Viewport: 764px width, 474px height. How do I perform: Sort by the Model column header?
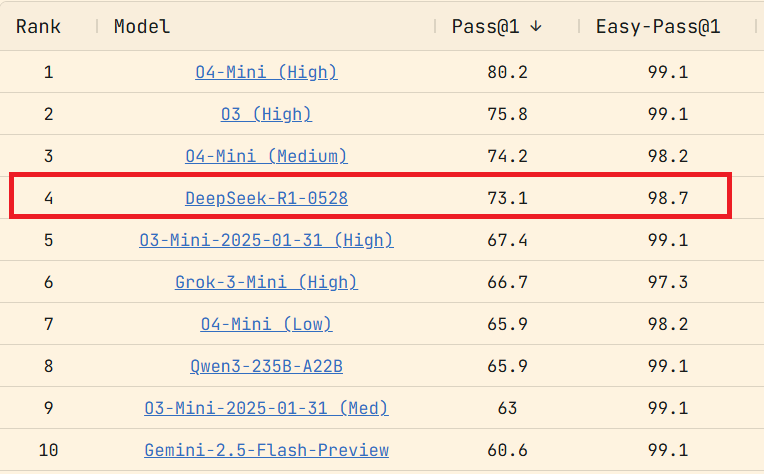[x=142, y=26]
